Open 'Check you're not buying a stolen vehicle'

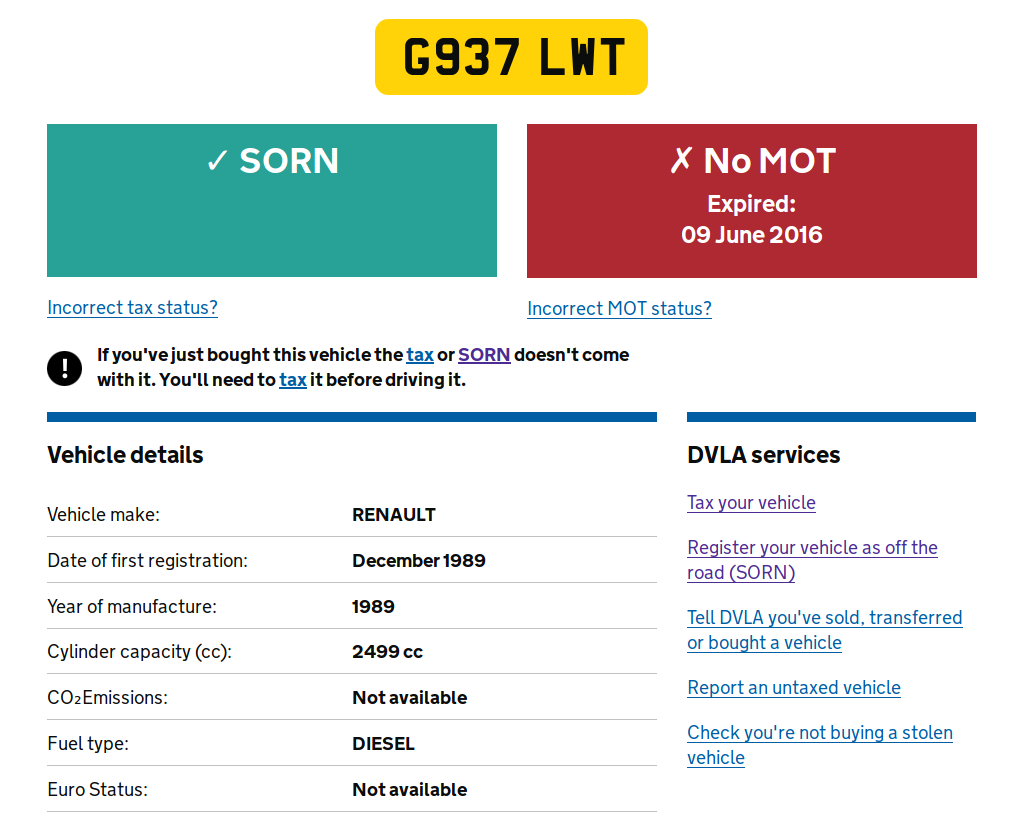click(x=820, y=745)
